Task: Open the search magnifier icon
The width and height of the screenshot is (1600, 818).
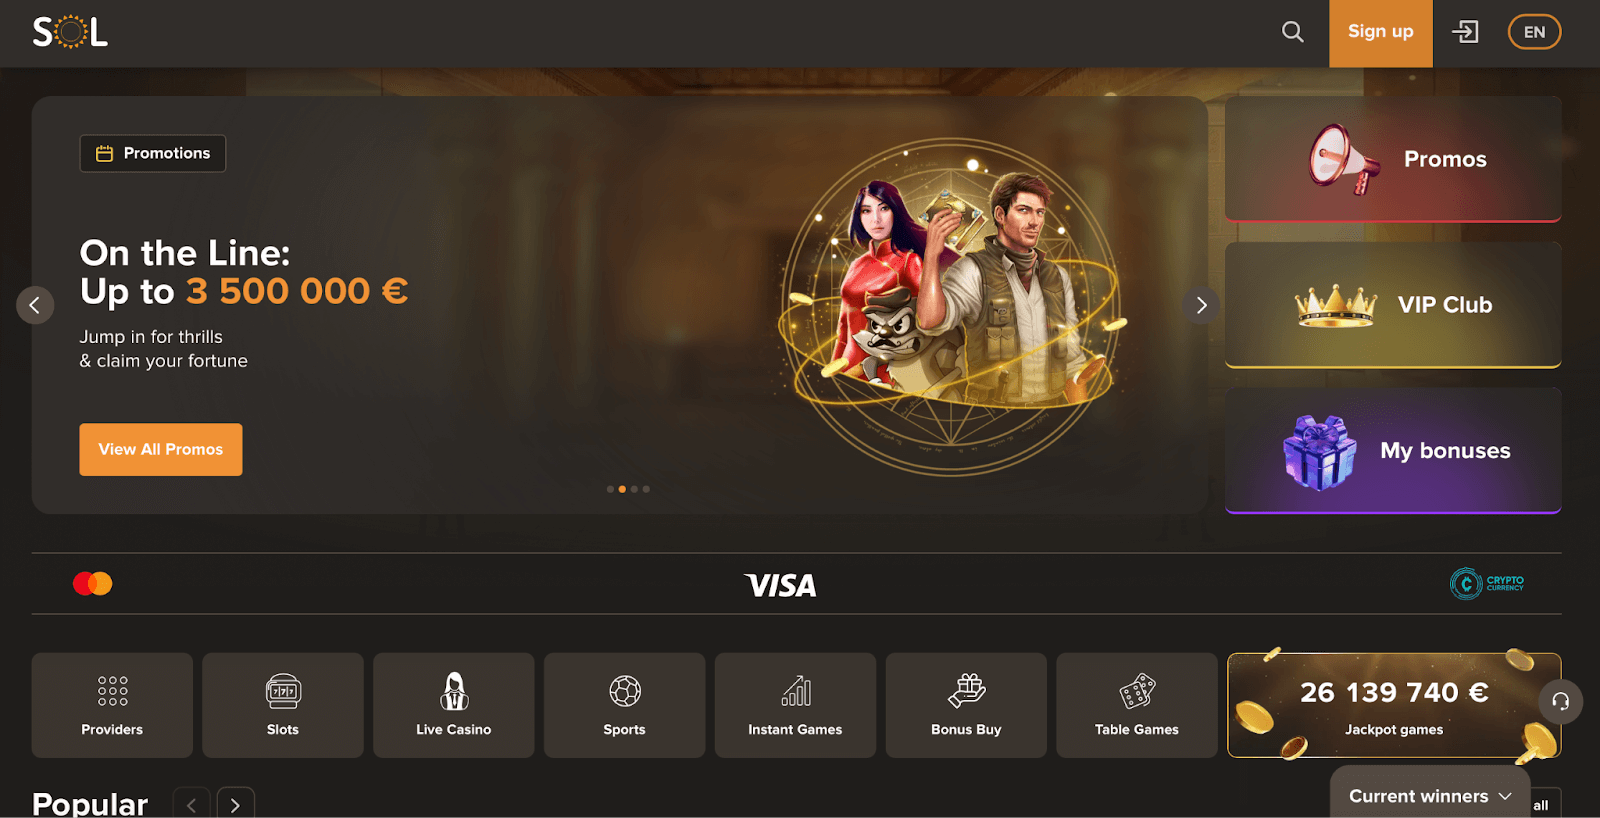Action: coord(1292,32)
